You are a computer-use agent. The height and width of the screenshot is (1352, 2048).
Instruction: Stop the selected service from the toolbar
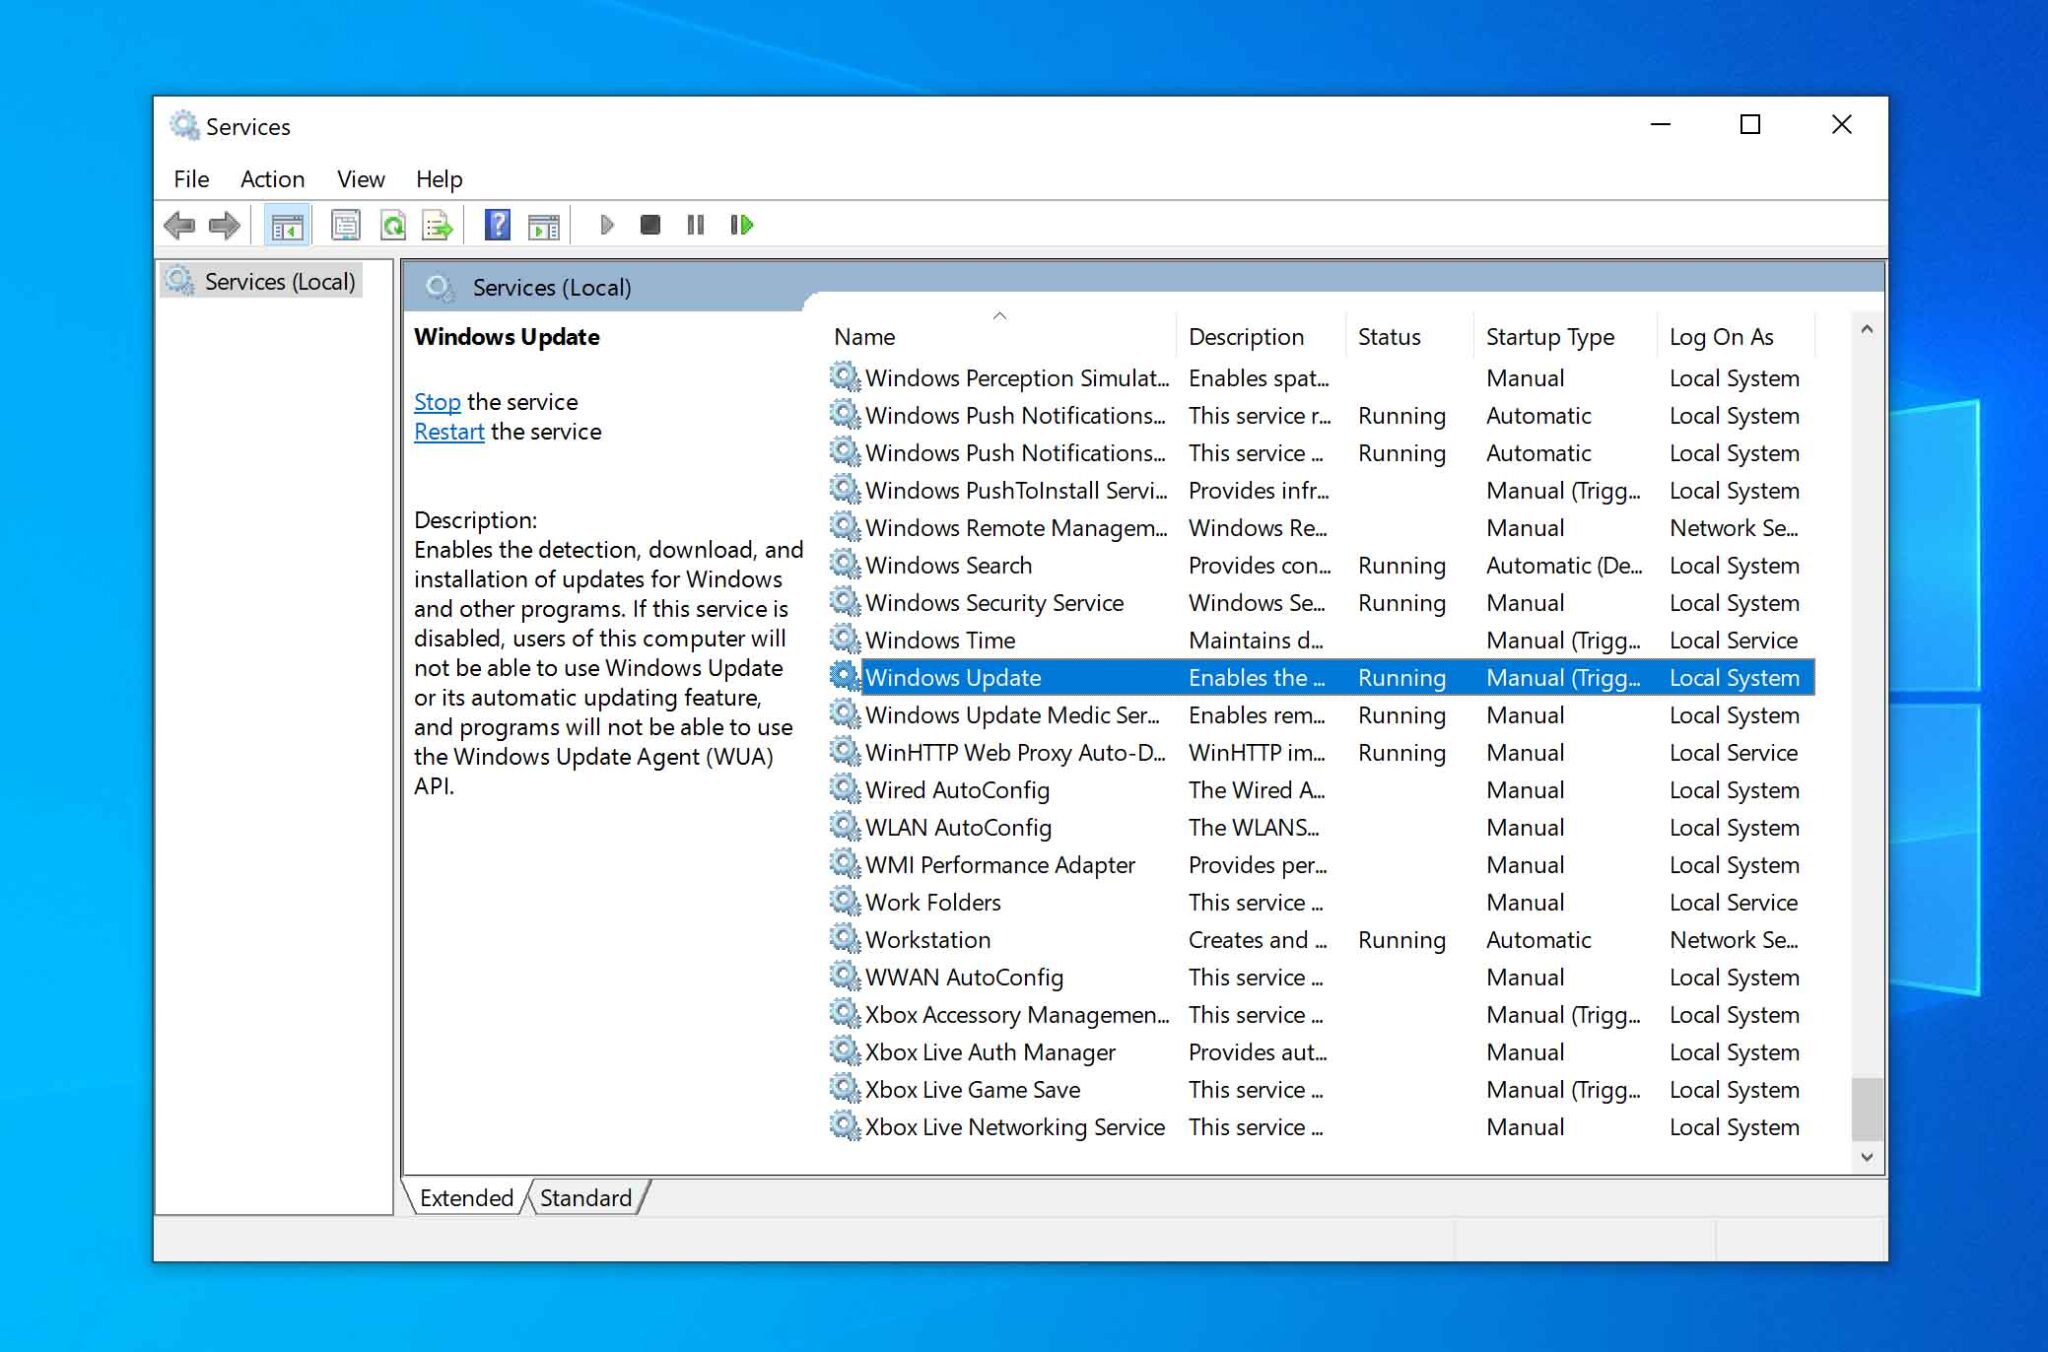tap(649, 224)
